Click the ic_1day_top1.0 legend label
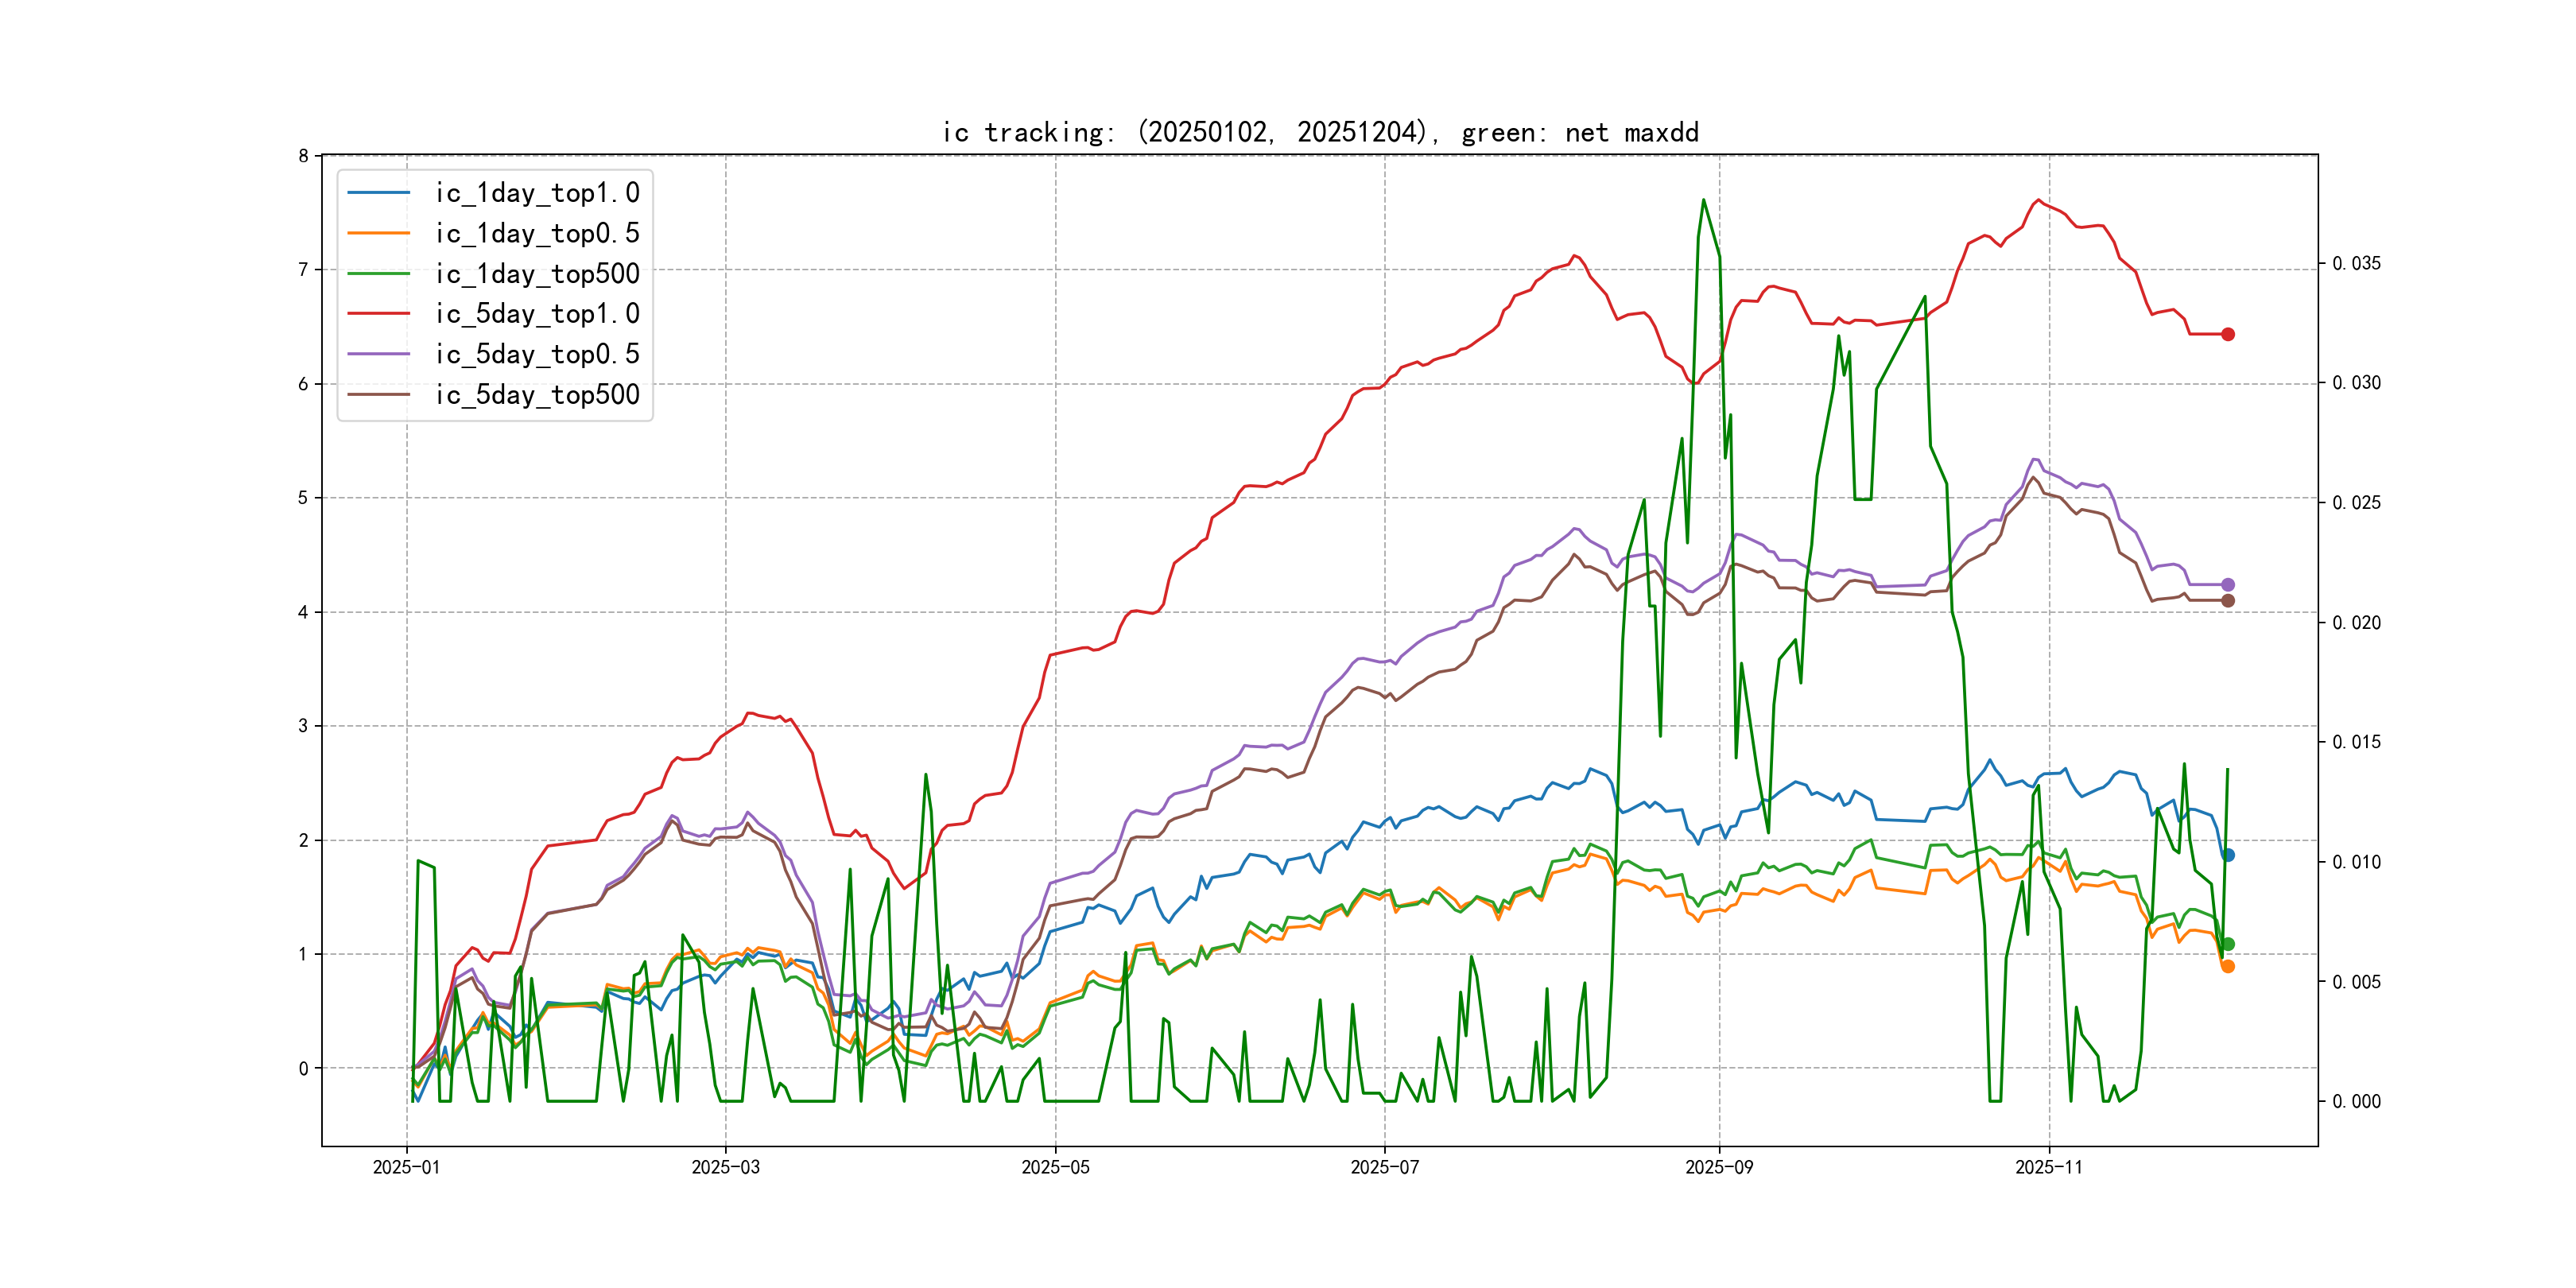Screen dimensions: 2576x1288 pyautogui.click(x=537, y=193)
